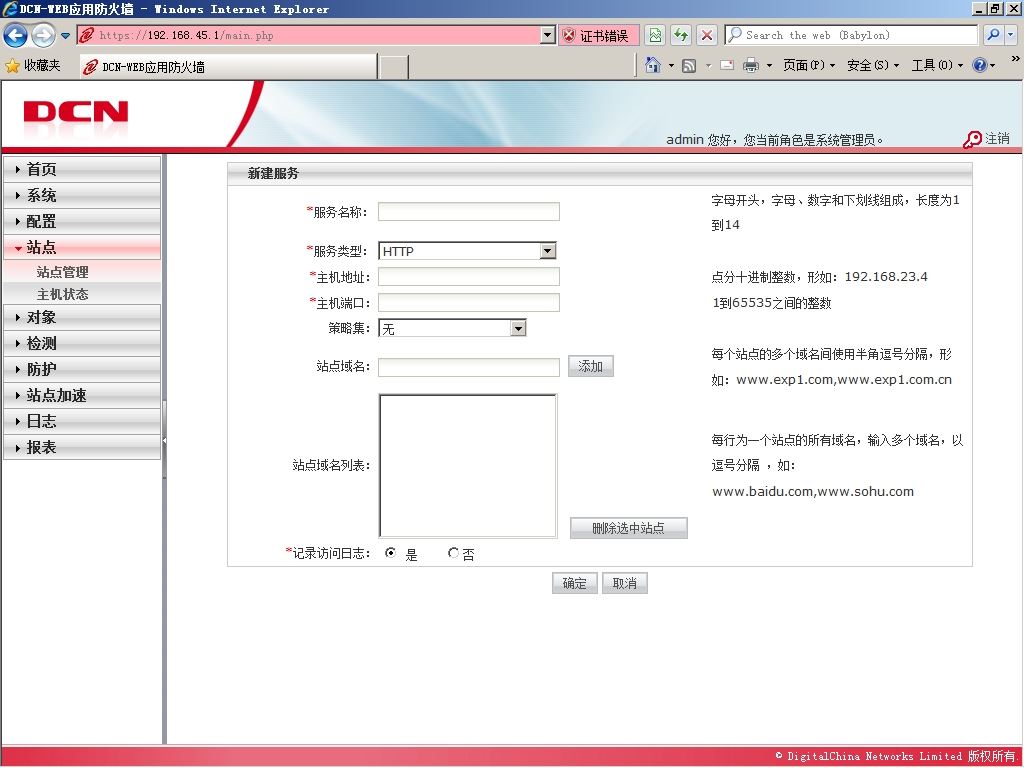Open the print options dropdown arrow

[769, 66]
